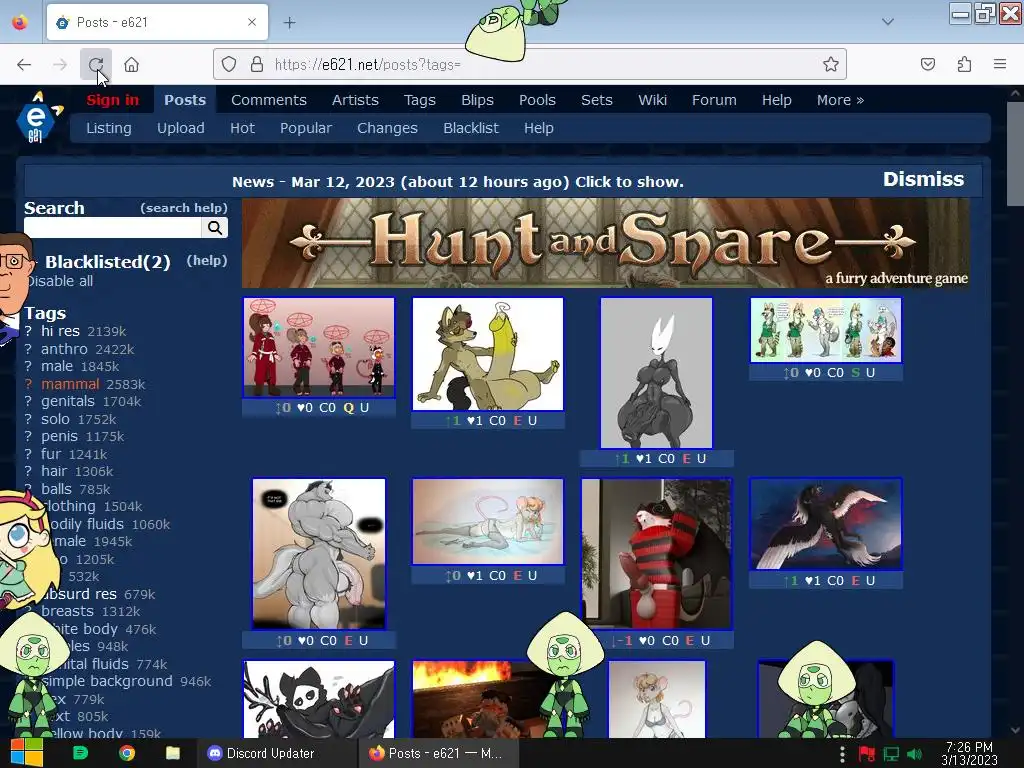Viewport: 1024px width, 768px height.
Task: Open the (search help) link
Action: pos(184,208)
